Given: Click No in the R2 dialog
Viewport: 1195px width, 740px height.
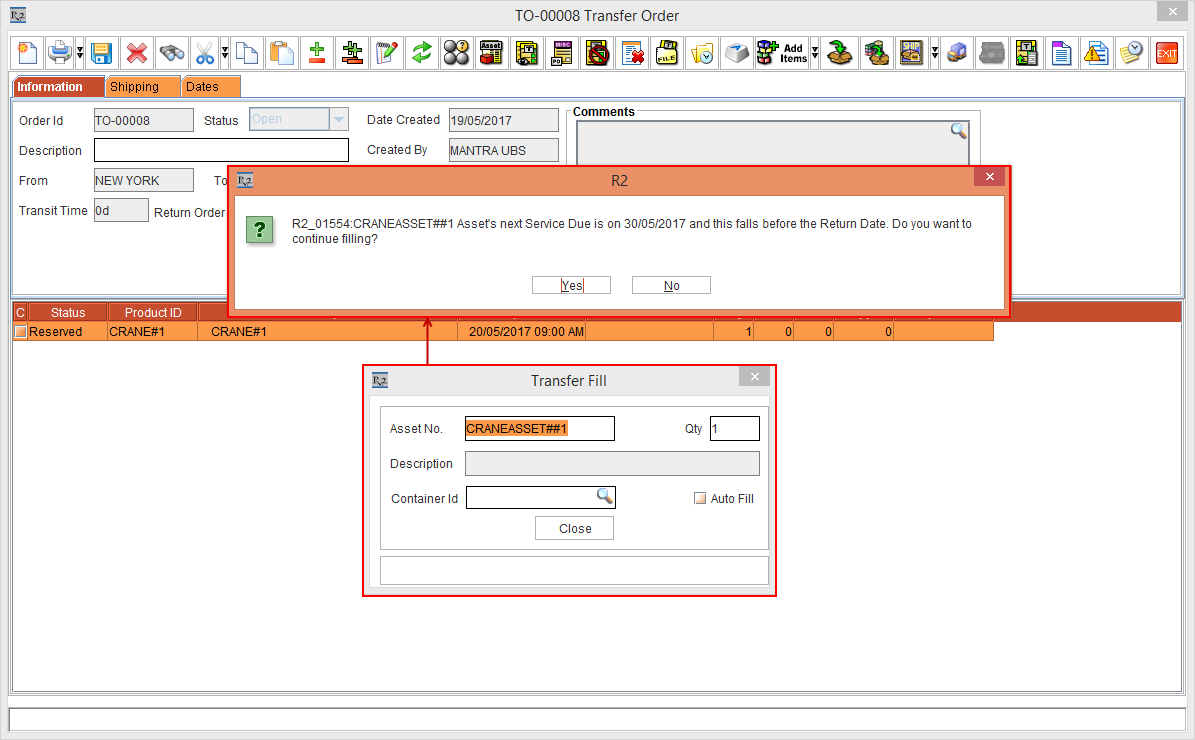Looking at the screenshot, I should tap(671, 285).
